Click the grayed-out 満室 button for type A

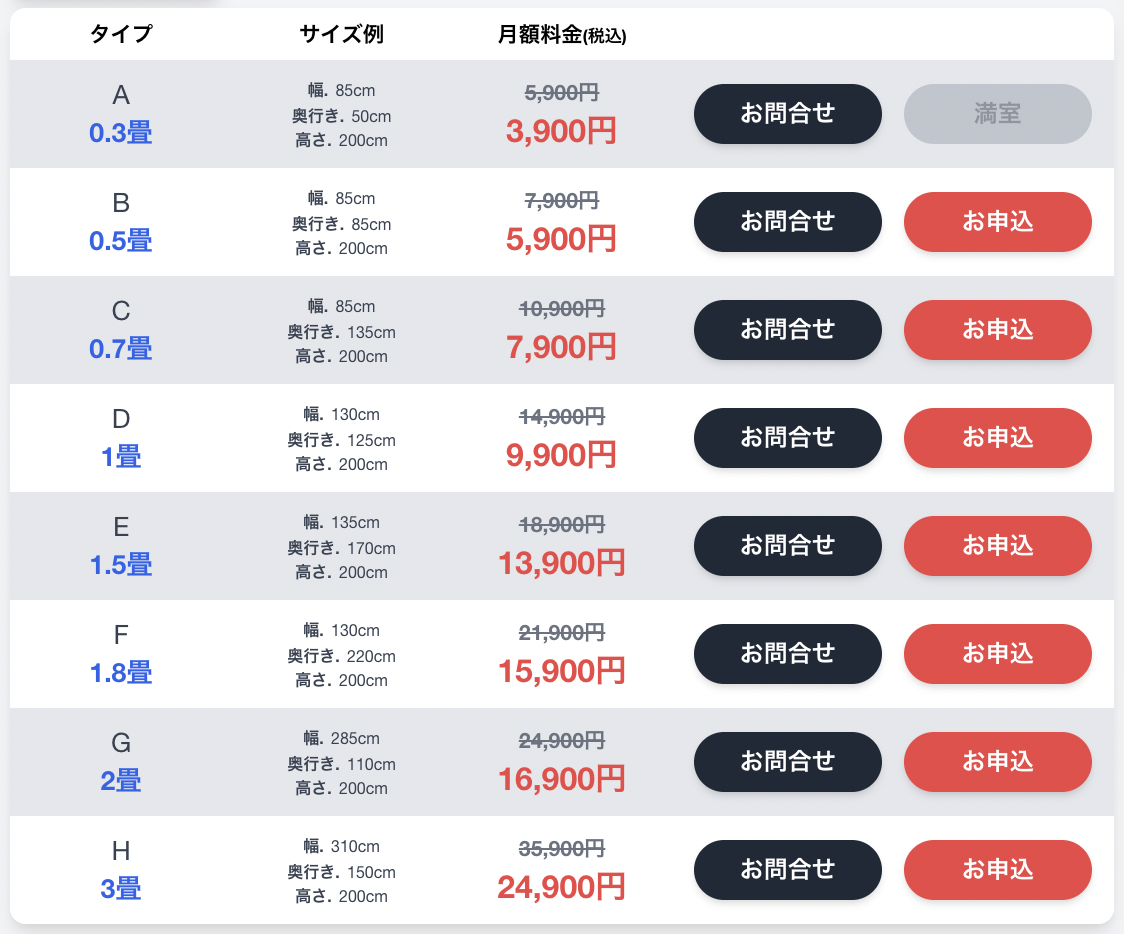point(998,114)
